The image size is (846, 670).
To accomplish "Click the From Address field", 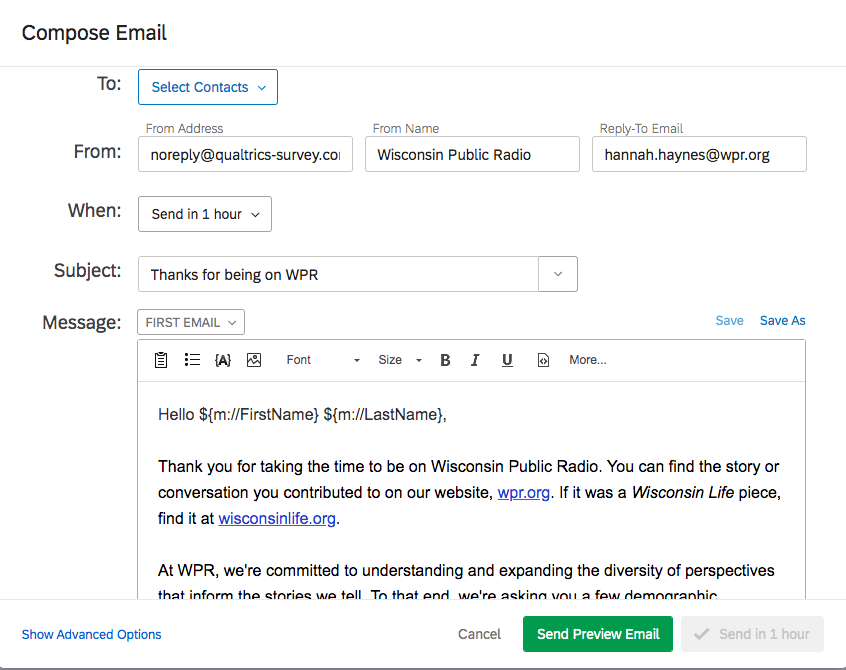I will tap(245, 154).
